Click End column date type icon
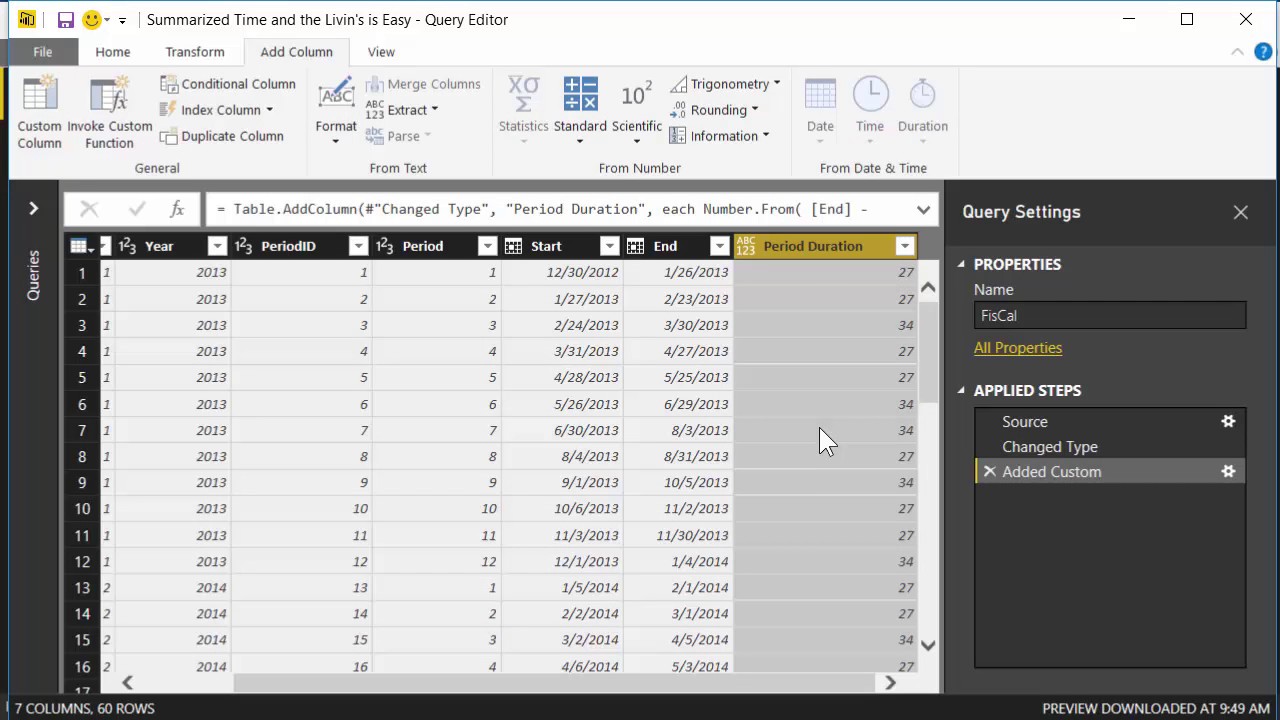This screenshot has height=720, width=1280. click(635, 246)
